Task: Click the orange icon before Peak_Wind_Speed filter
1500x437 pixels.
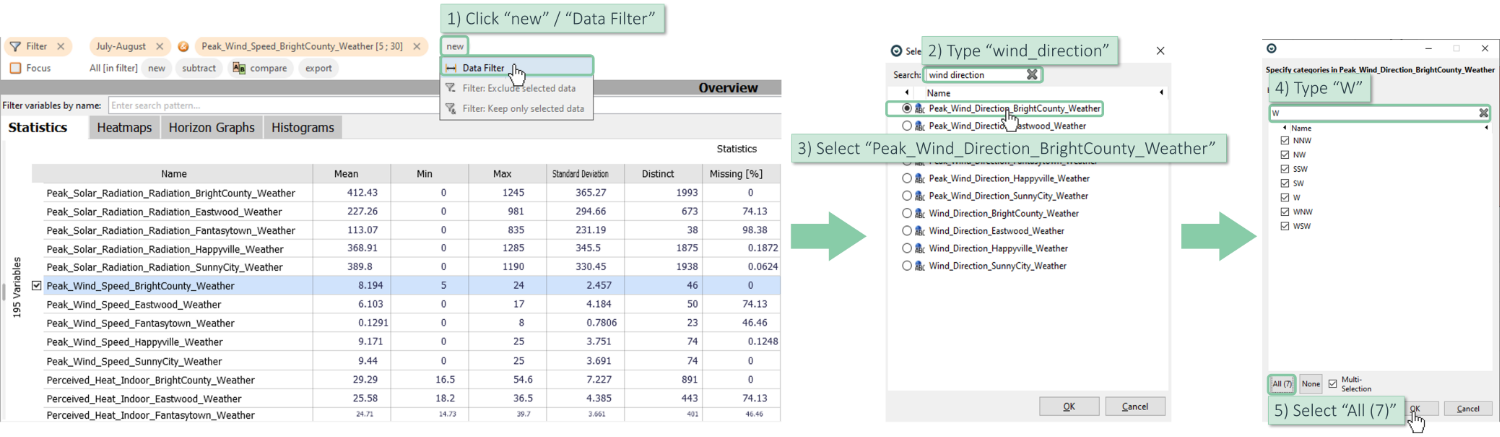Action: [183, 47]
